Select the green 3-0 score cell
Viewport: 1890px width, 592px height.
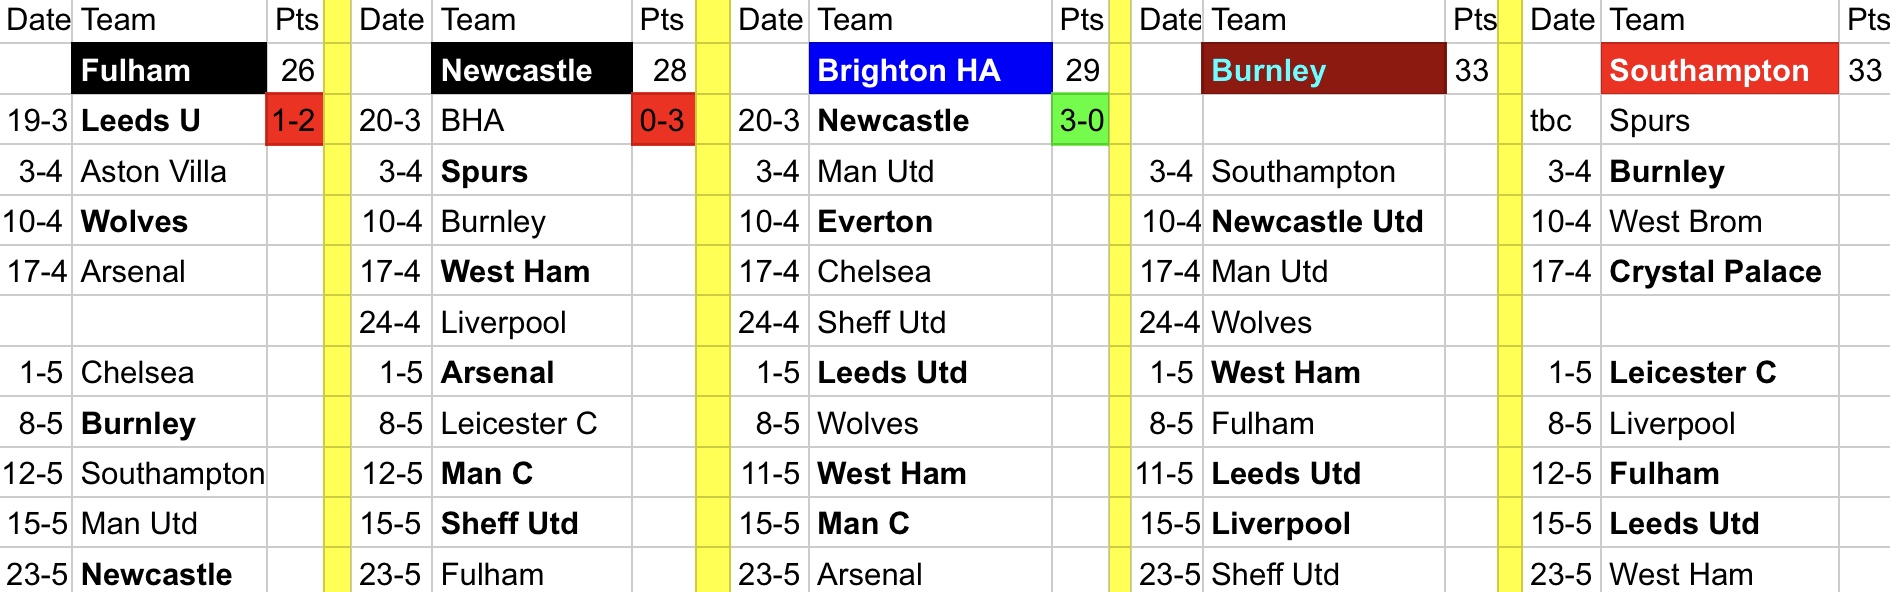coord(1081,121)
